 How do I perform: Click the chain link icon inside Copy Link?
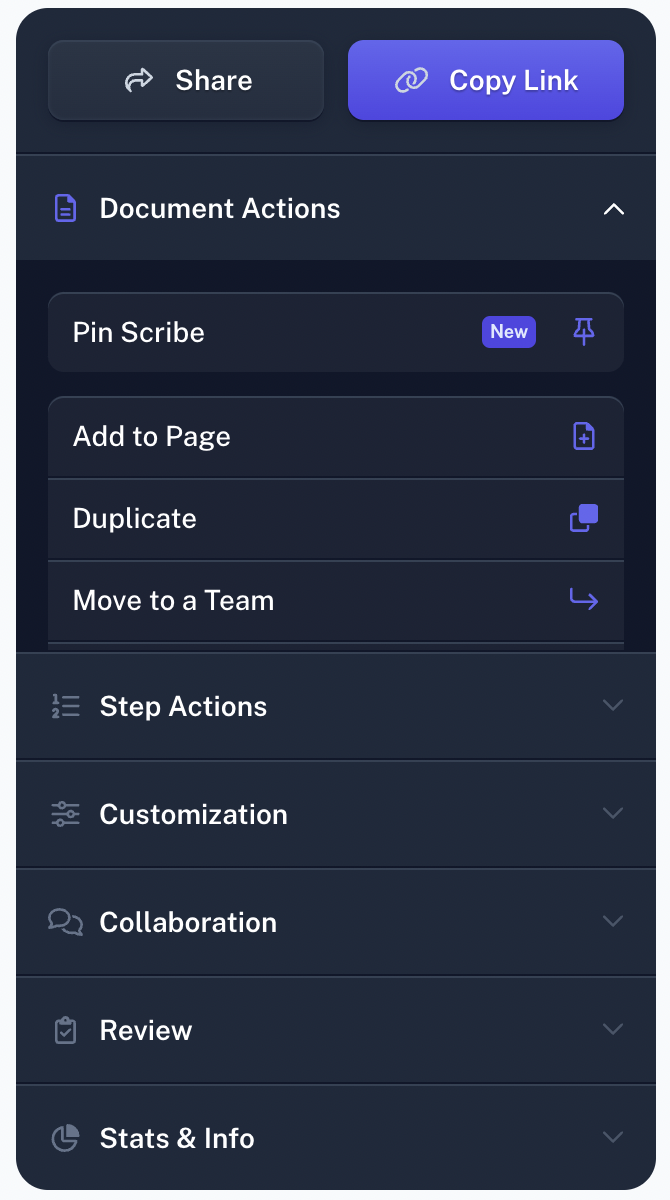pos(413,79)
